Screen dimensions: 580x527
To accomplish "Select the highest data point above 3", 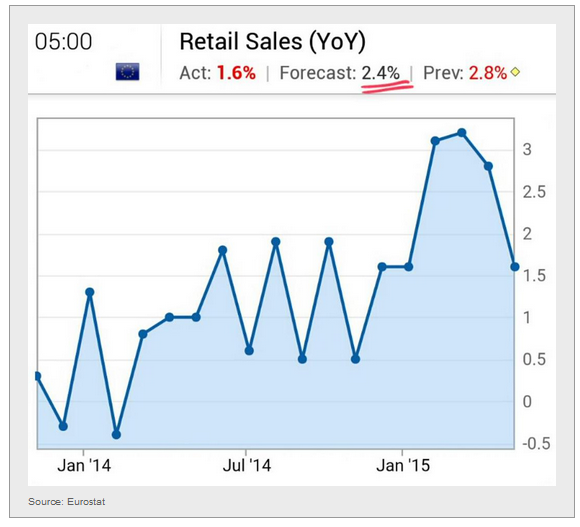I will point(462,133).
